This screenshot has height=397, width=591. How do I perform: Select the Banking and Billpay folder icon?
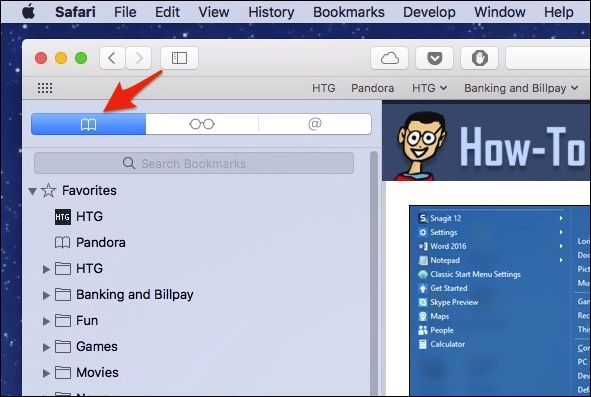(63, 294)
